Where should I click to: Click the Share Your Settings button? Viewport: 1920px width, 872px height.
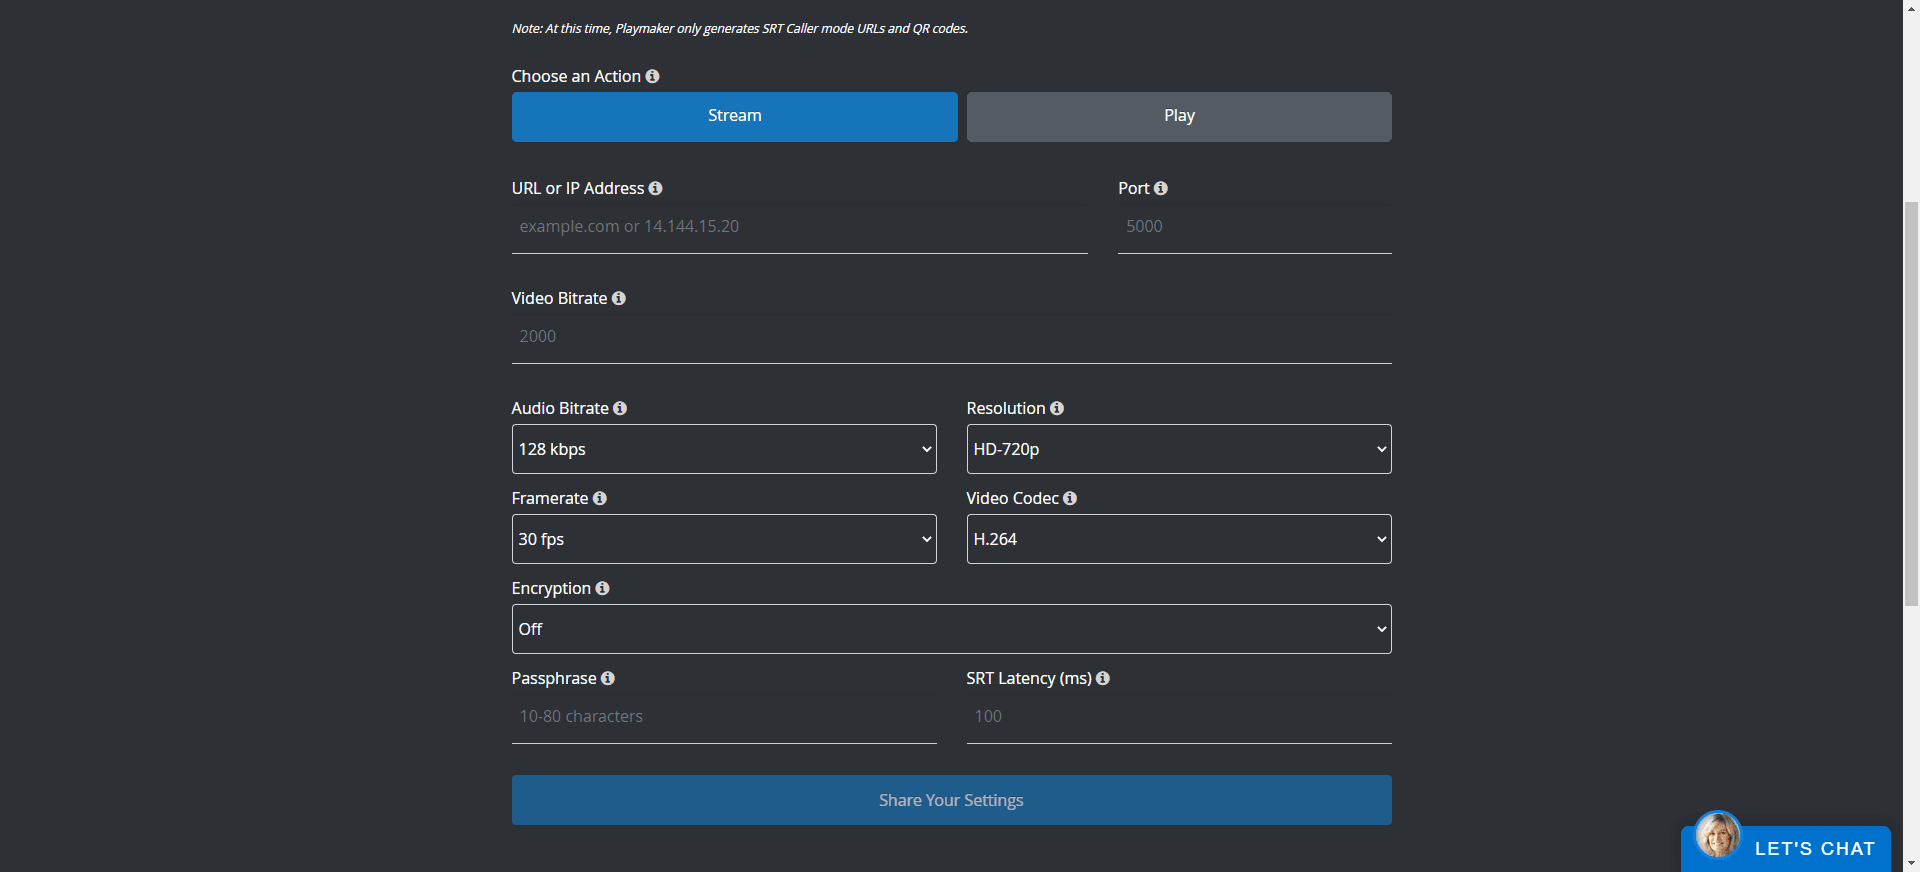click(950, 800)
